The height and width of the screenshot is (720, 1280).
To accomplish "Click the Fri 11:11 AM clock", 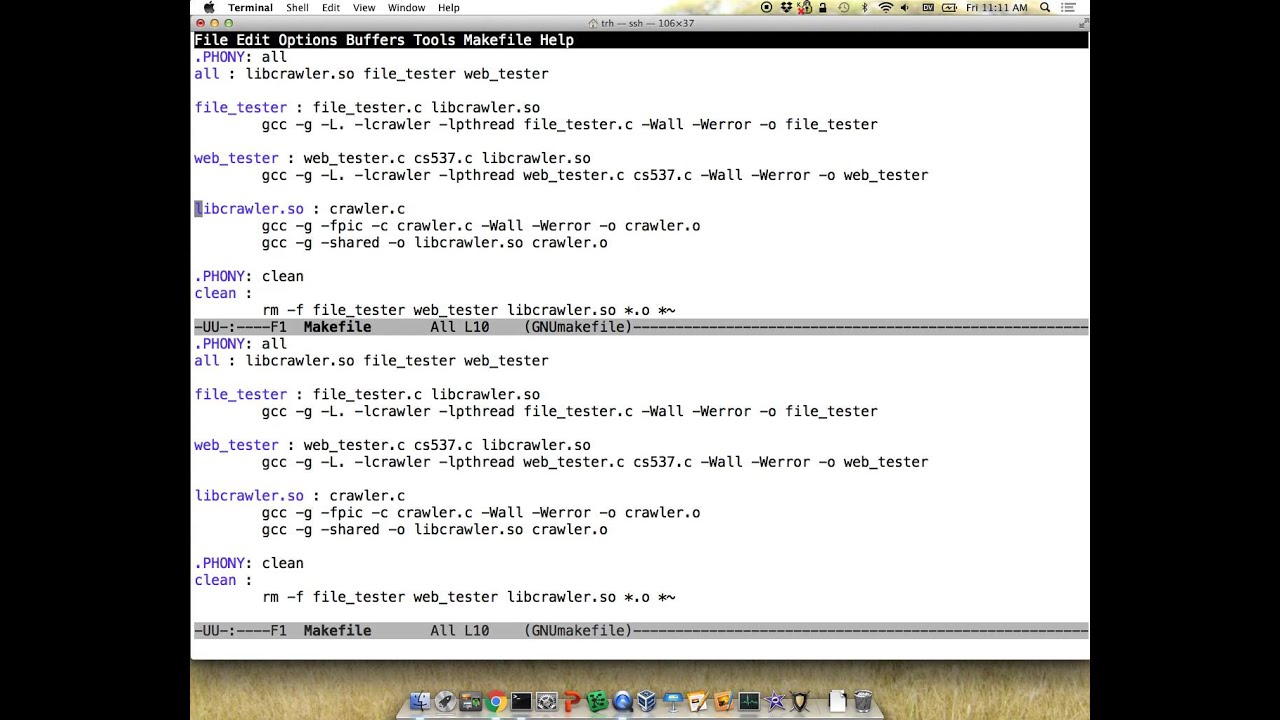I will click(997, 7).
